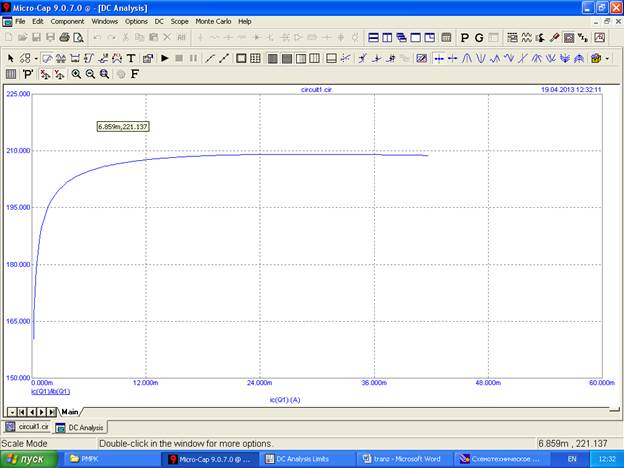Toggle the plot grid lines button
624x468 pixels.
click(x=255, y=58)
